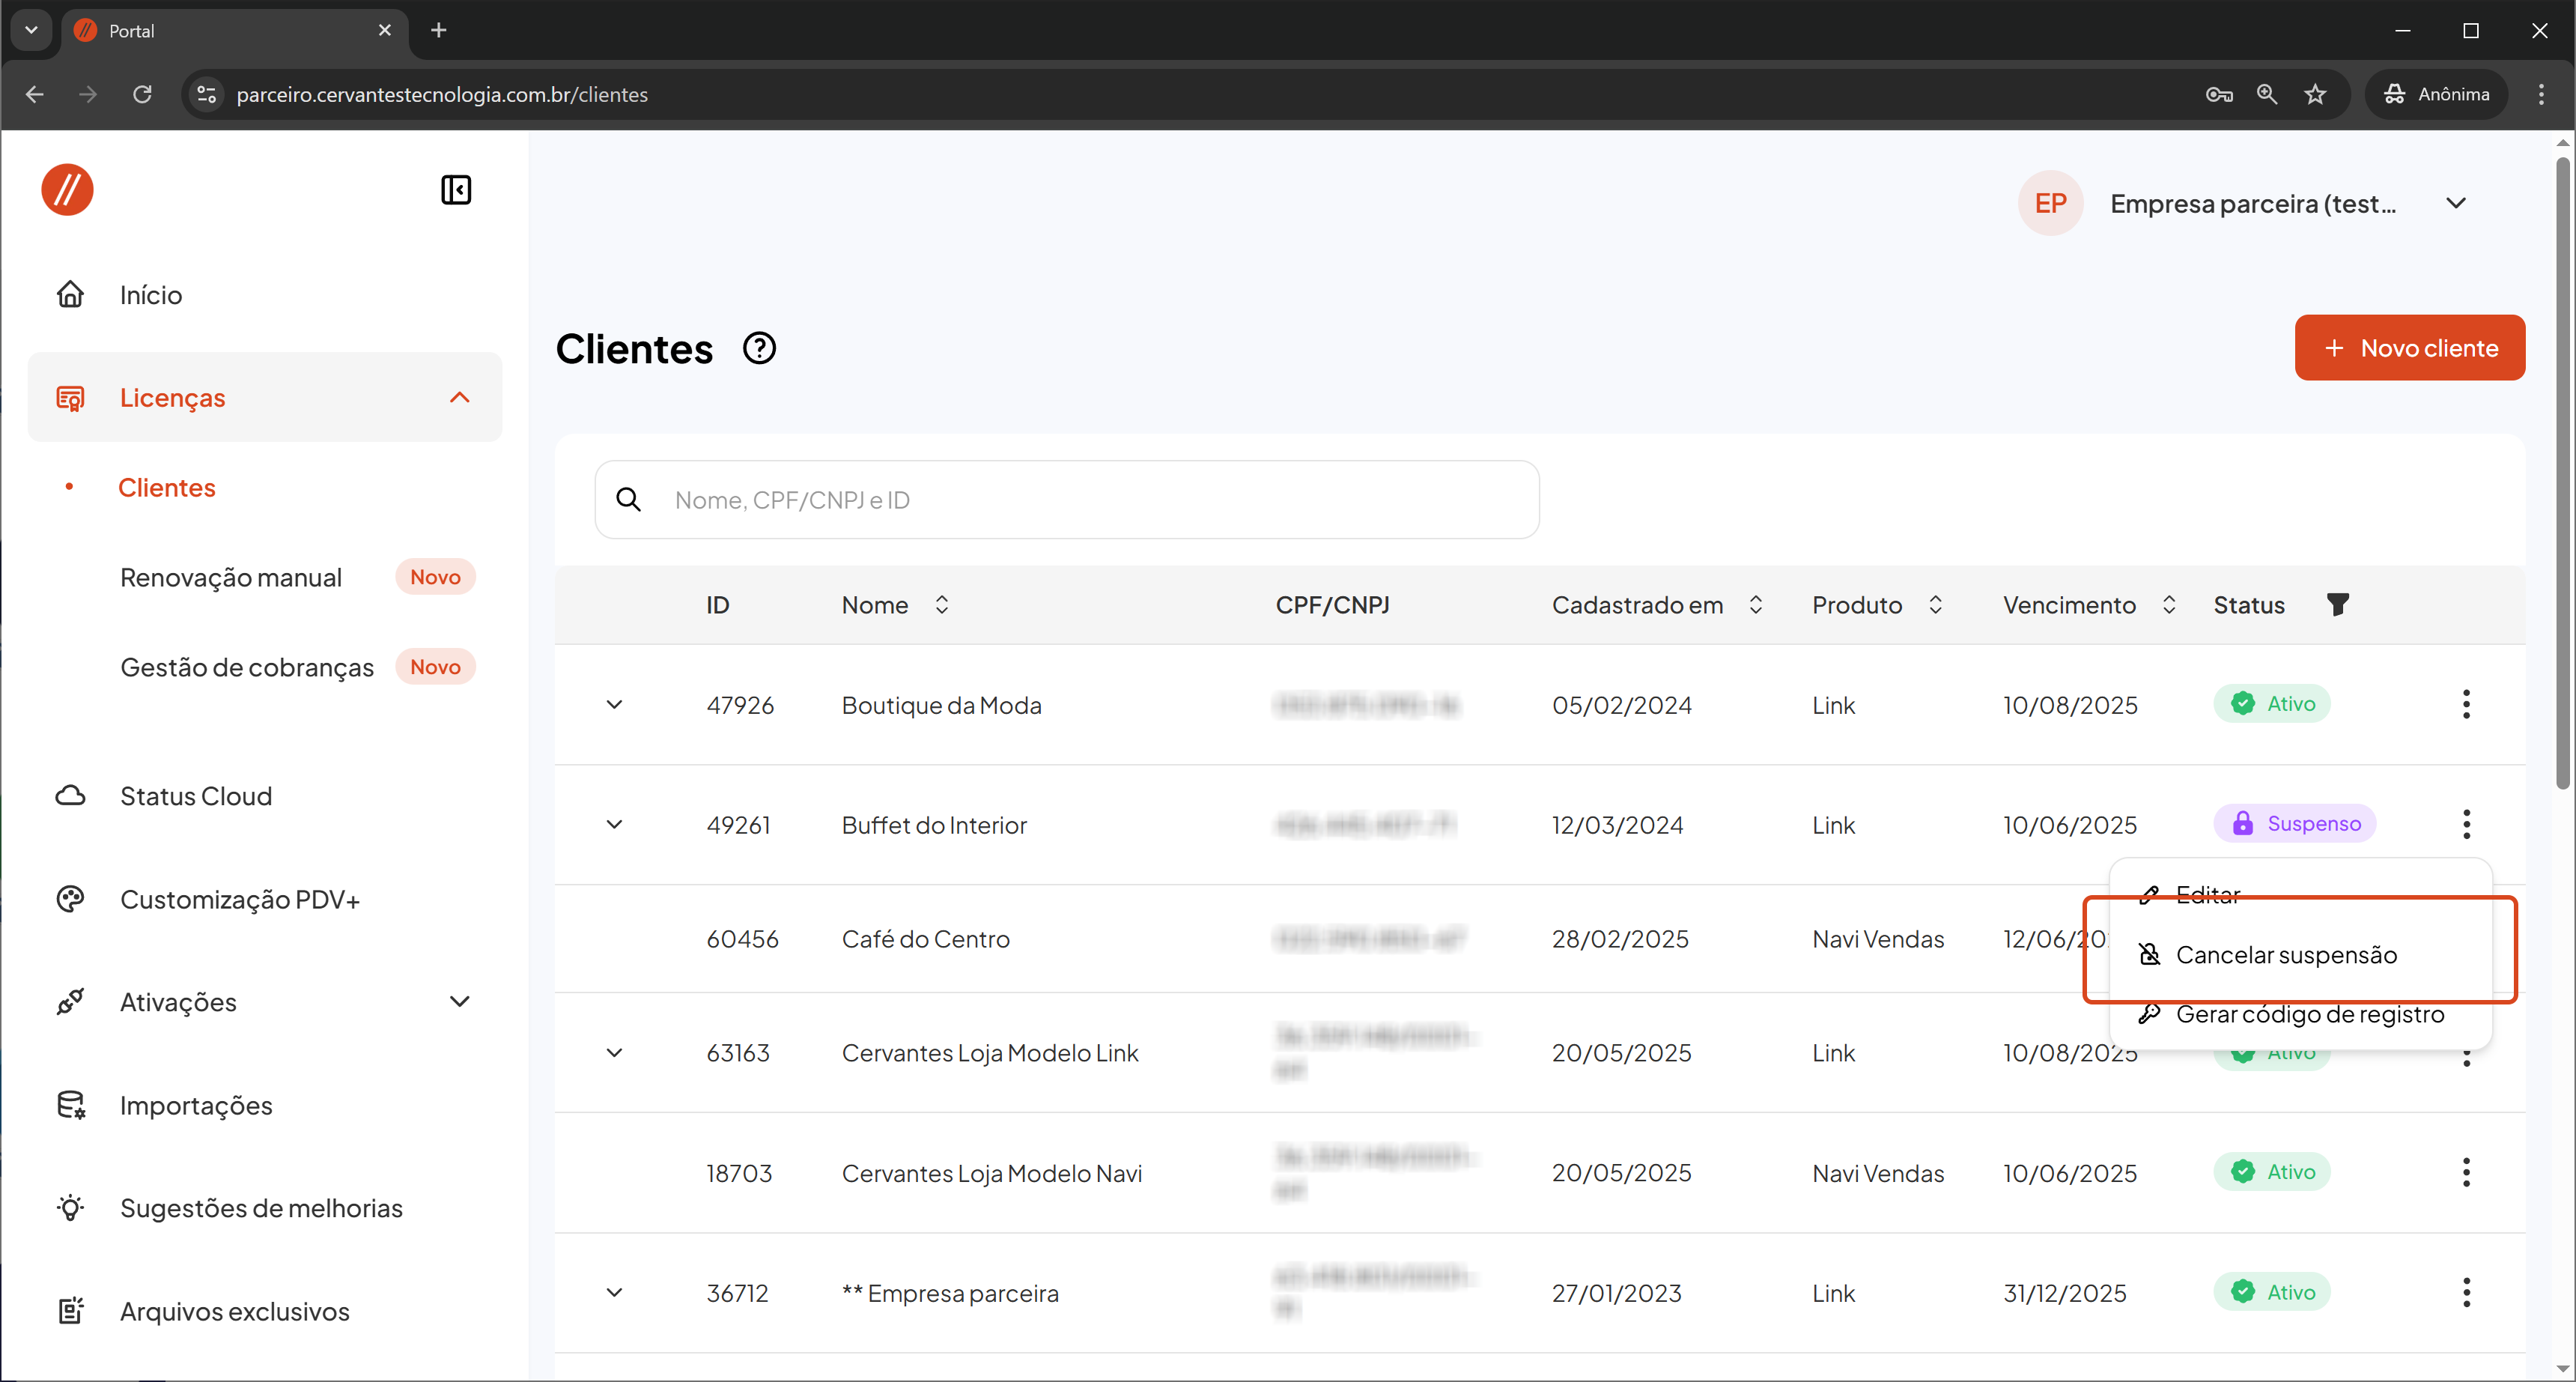Viewport: 2576px width, 1382px height.
Task: Click Ativo badge for Boutique da Moda
Action: pos(2272,704)
